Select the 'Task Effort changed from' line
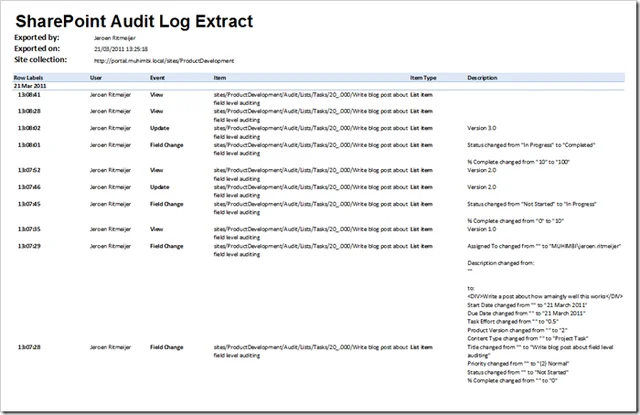 [513, 322]
